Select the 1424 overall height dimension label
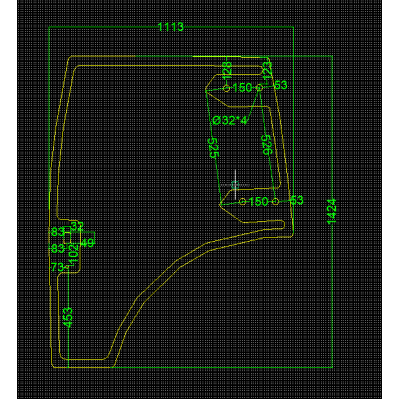The width and height of the screenshot is (400, 400). pos(331,211)
